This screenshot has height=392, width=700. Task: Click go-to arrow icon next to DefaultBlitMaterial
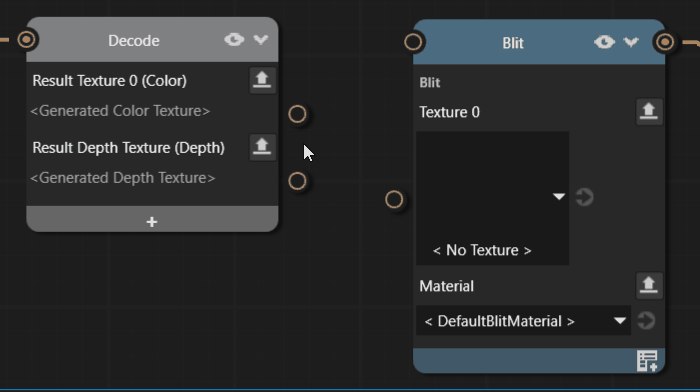point(646,321)
